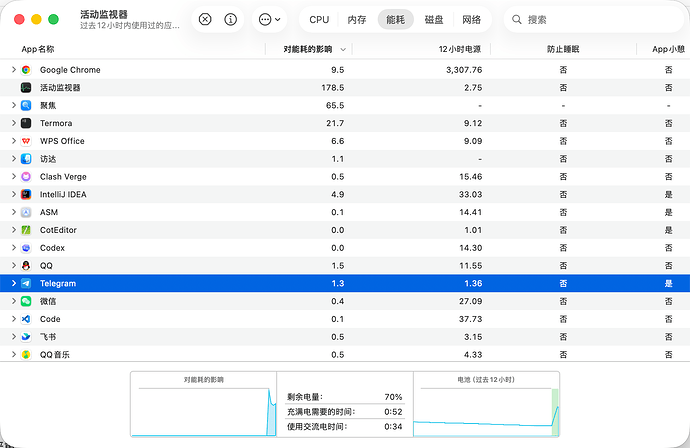Click the Google Chrome app icon
690x448 pixels.
(26, 70)
